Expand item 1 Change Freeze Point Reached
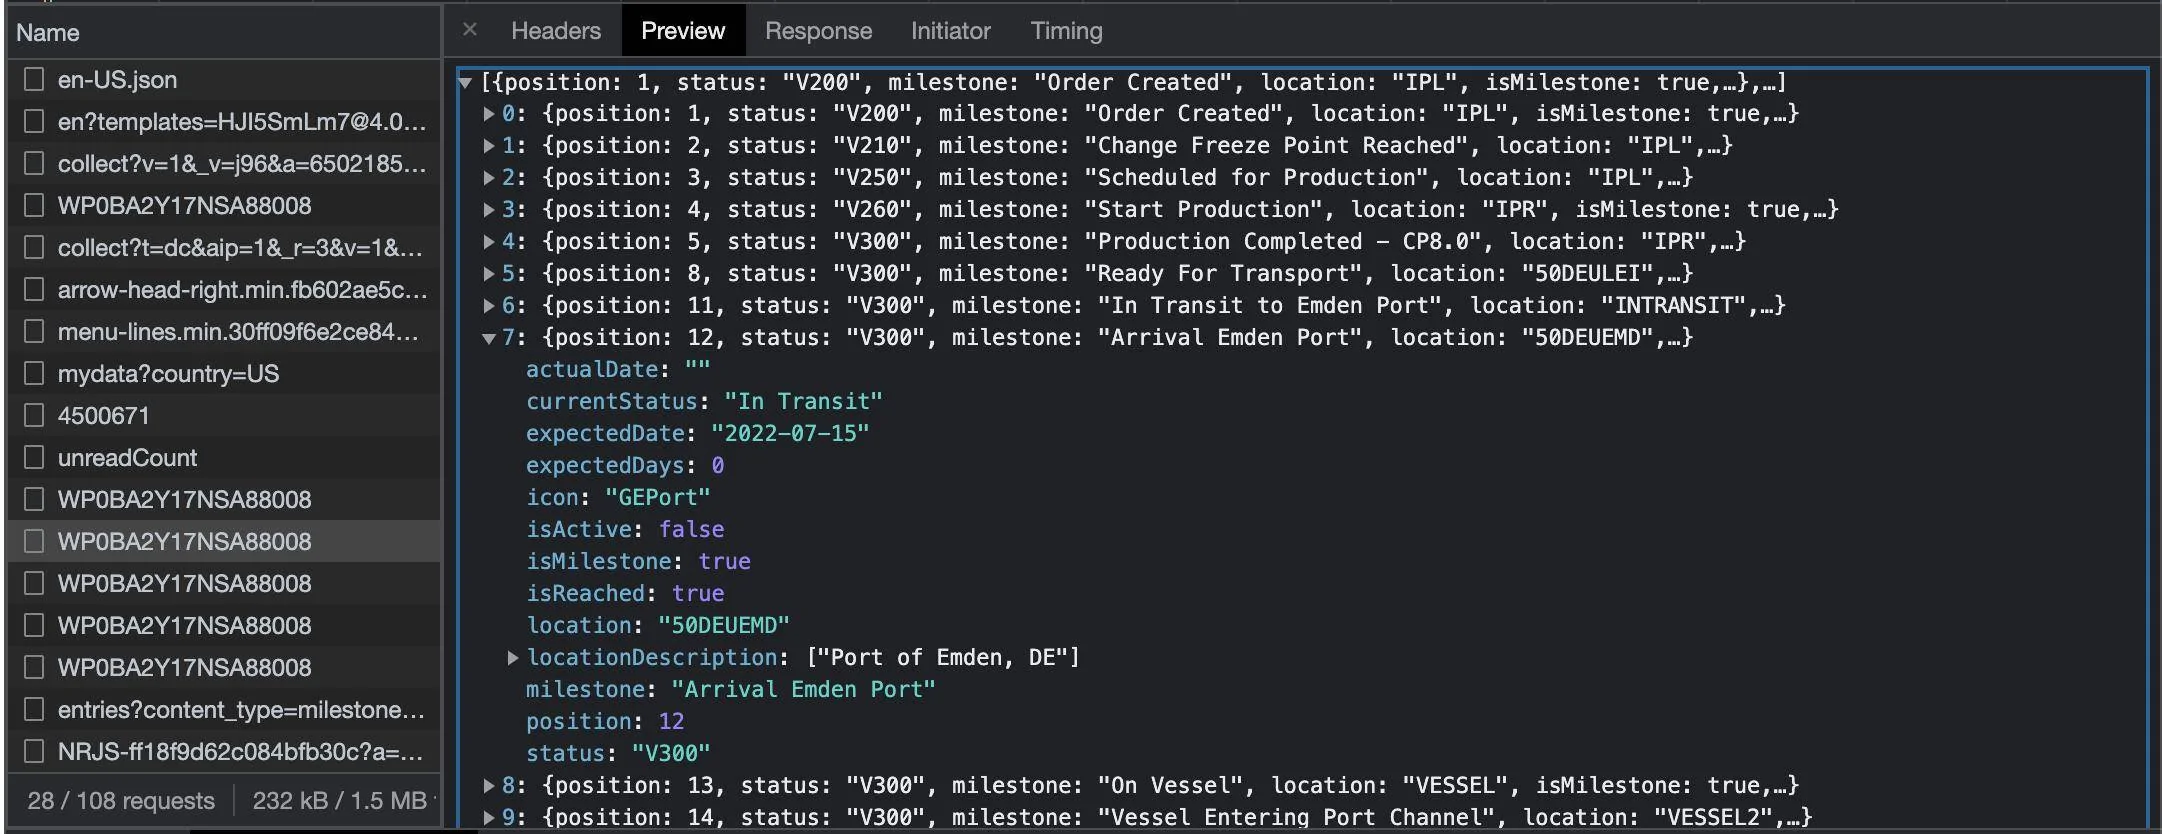This screenshot has height=834, width=2162. pos(489,146)
